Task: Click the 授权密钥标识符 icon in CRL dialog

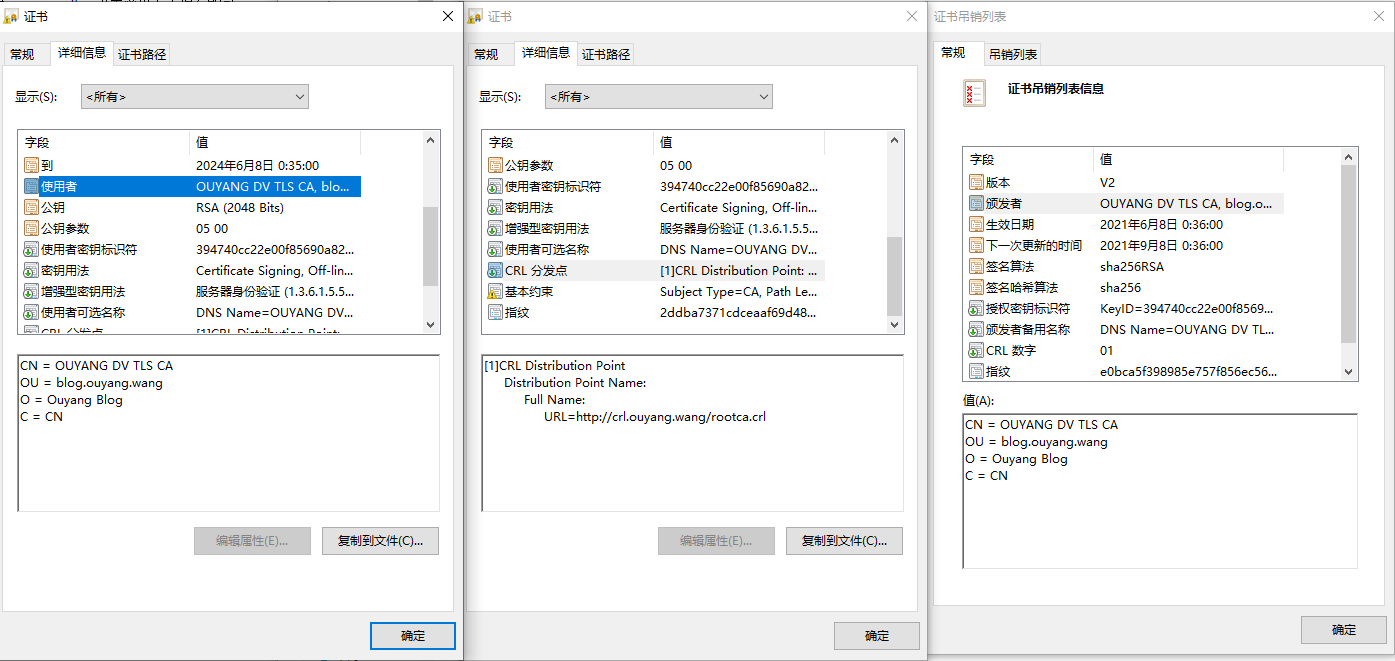Action: [x=977, y=309]
